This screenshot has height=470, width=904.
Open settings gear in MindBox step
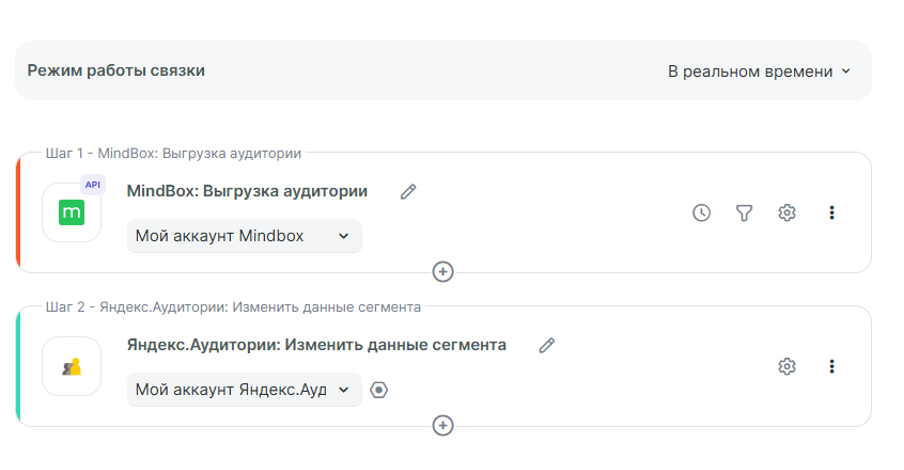tap(787, 213)
